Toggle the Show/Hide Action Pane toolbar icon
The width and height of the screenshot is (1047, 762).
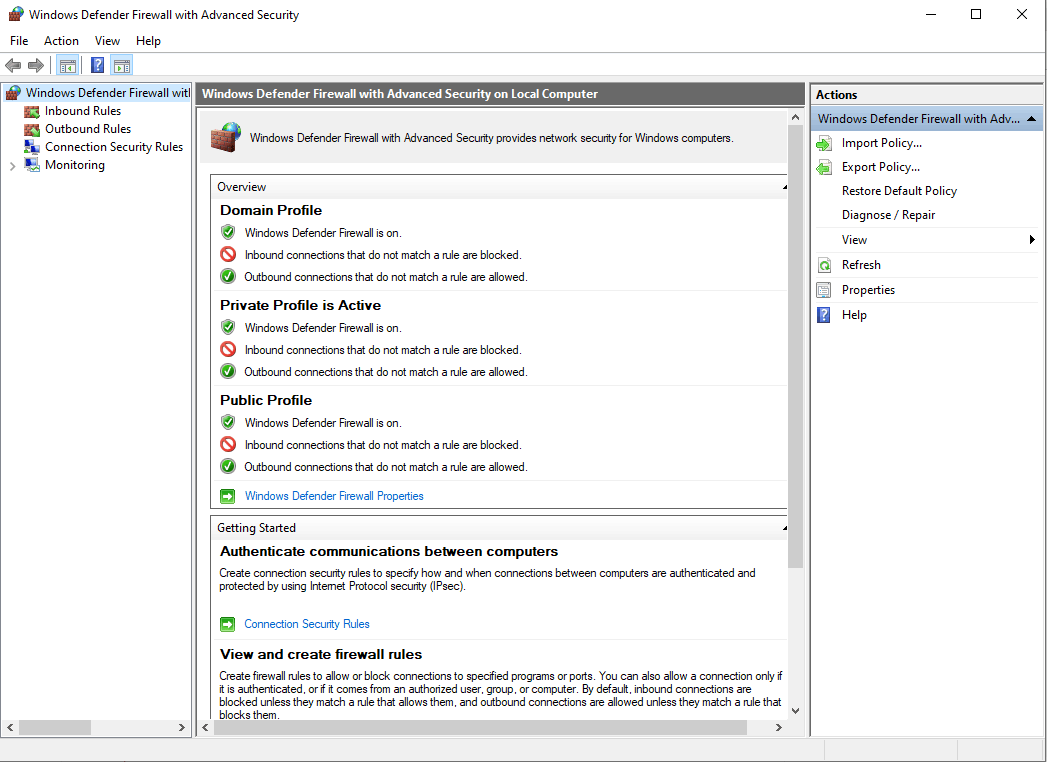point(122,65)
